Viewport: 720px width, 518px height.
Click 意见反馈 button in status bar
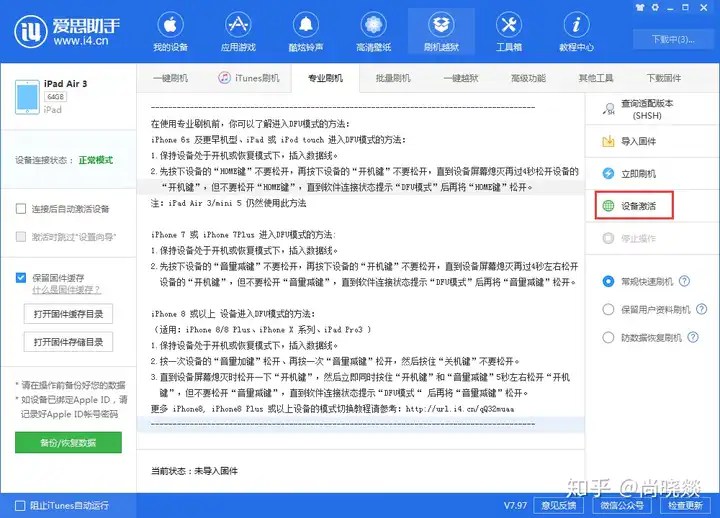pos(559,506)
